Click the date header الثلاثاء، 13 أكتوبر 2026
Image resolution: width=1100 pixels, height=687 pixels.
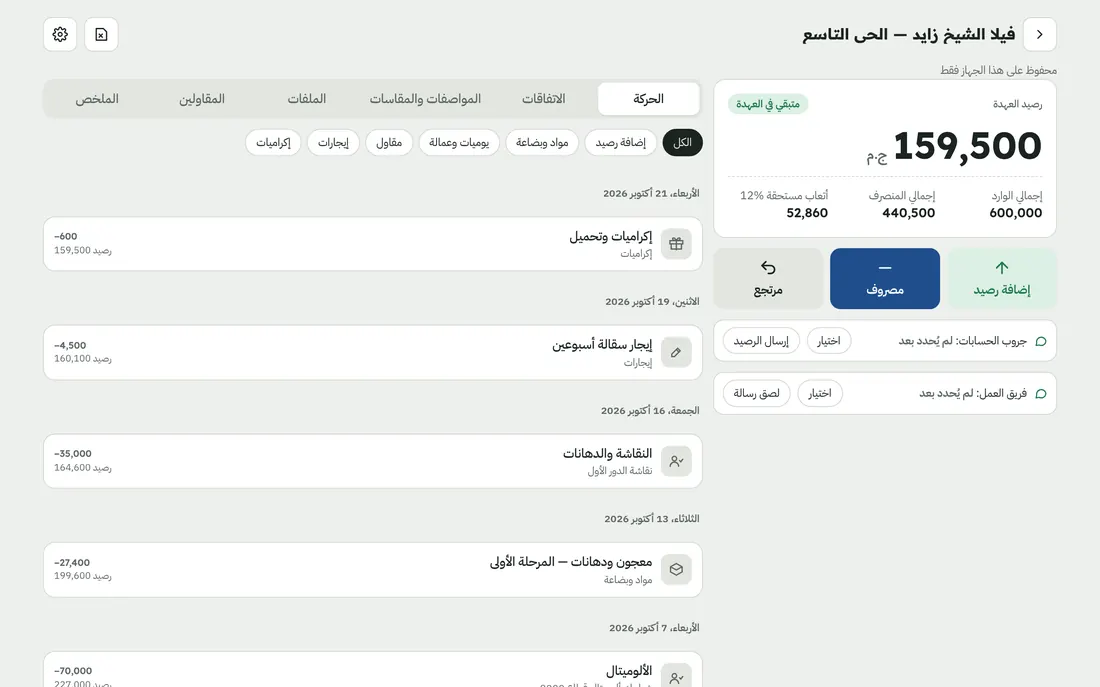652,519
